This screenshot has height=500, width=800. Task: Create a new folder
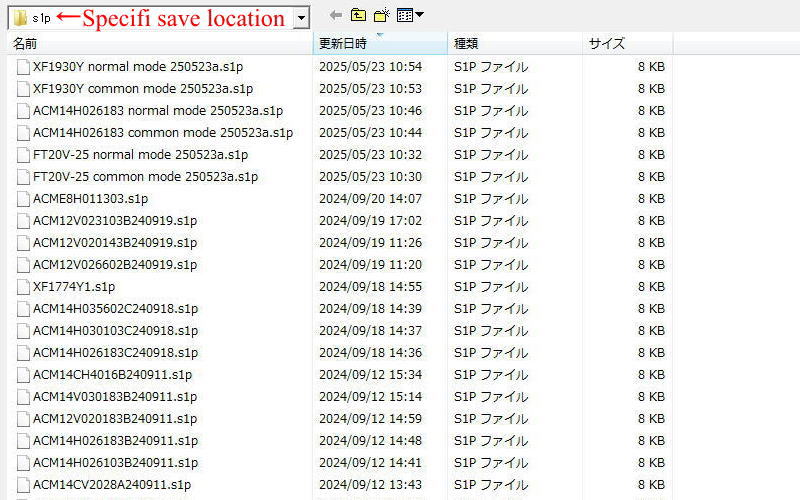(x=382, y=15)
